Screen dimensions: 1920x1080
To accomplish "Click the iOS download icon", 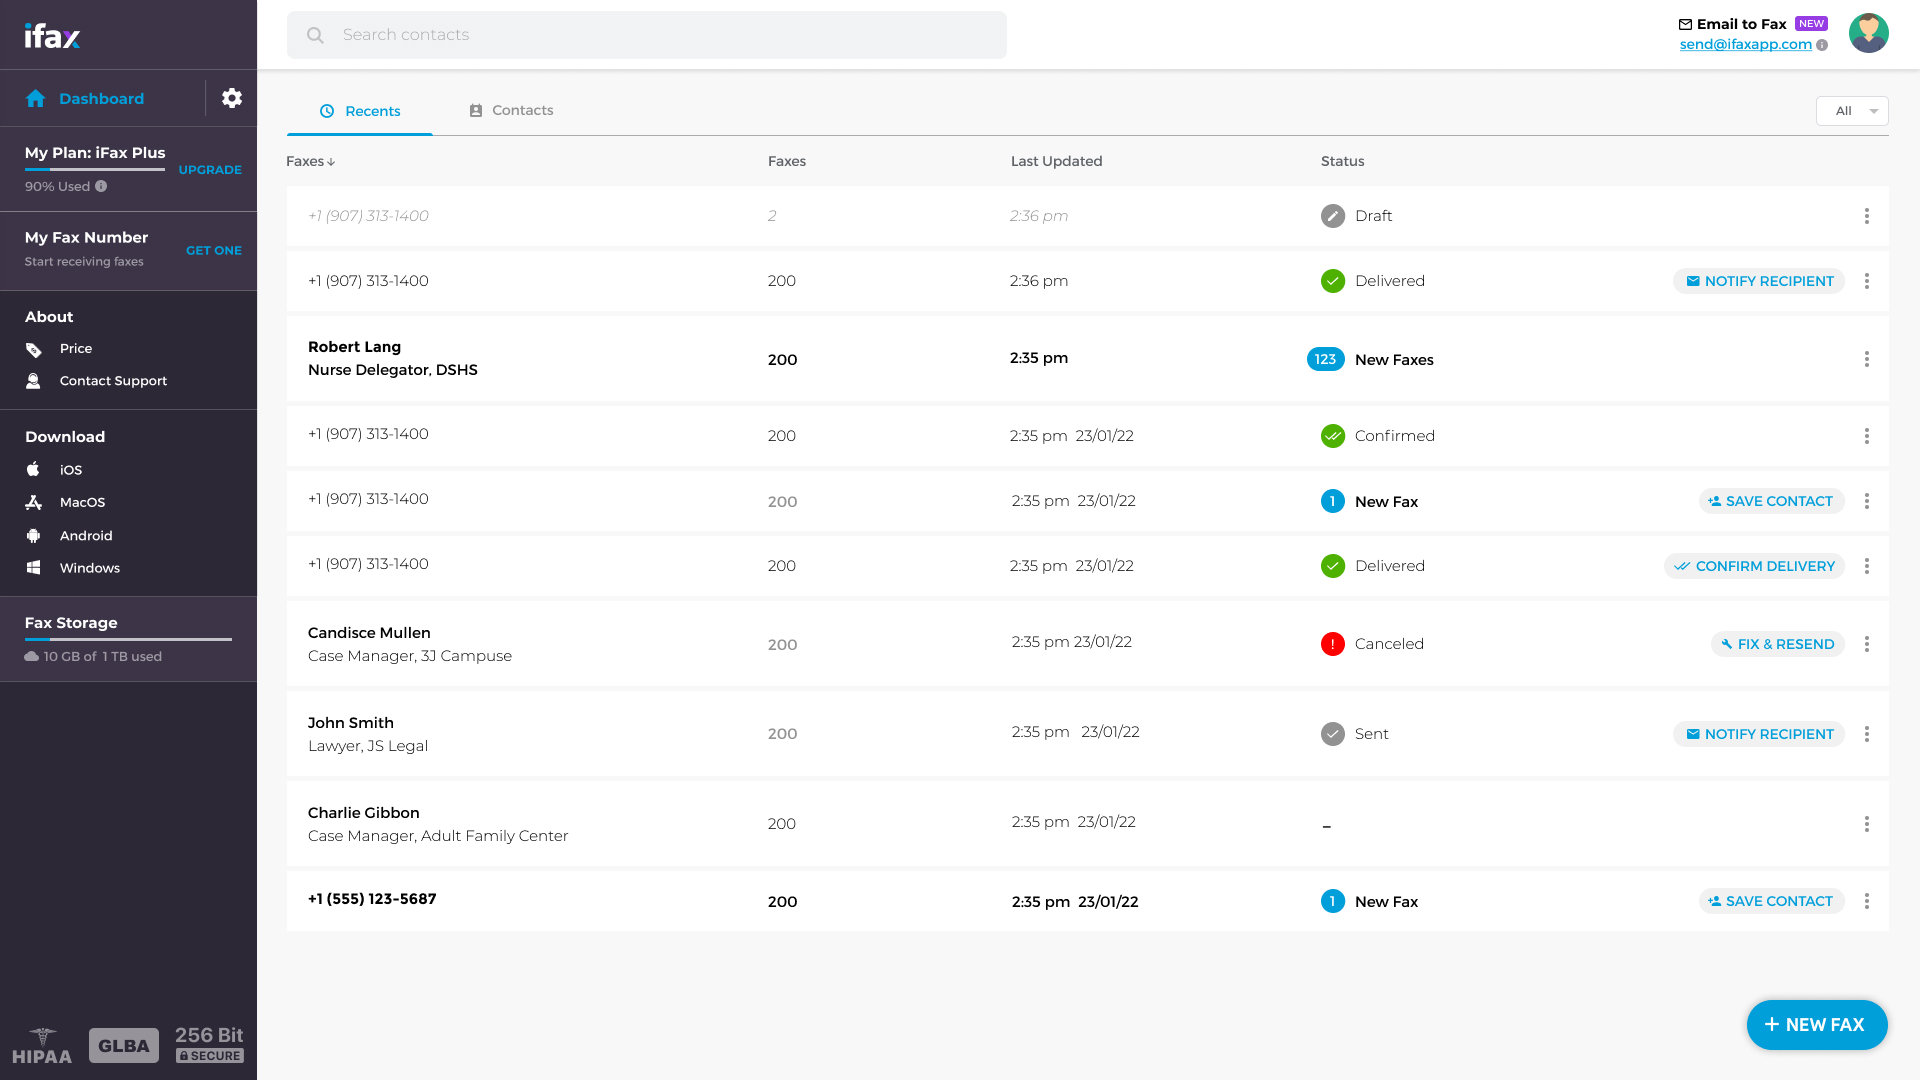I will [34, 469].
